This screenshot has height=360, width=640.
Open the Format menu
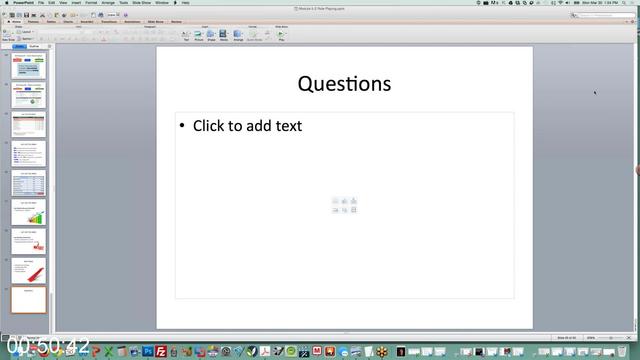(x=91, y=3)
